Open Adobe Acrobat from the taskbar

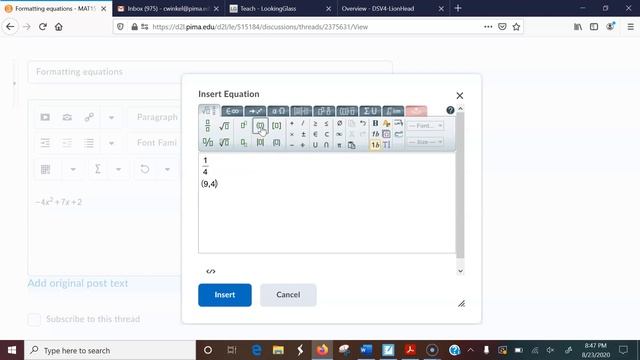coord(410,350)
